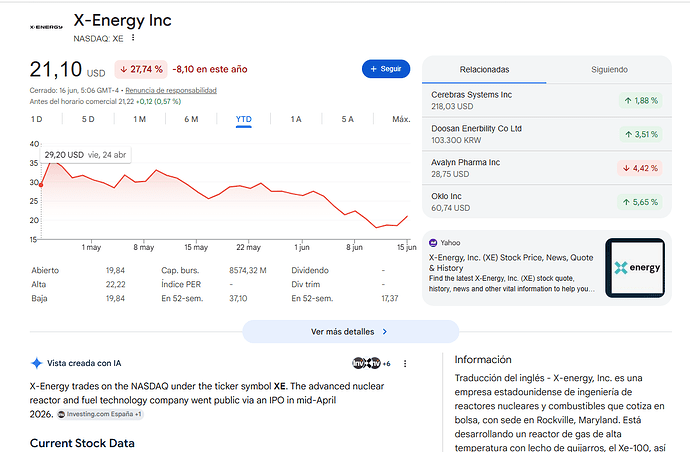Click the chevron arrow in Ver más detalles
Image resolution: width=690 pixels, height=452 pixels.
pos(385,331)
